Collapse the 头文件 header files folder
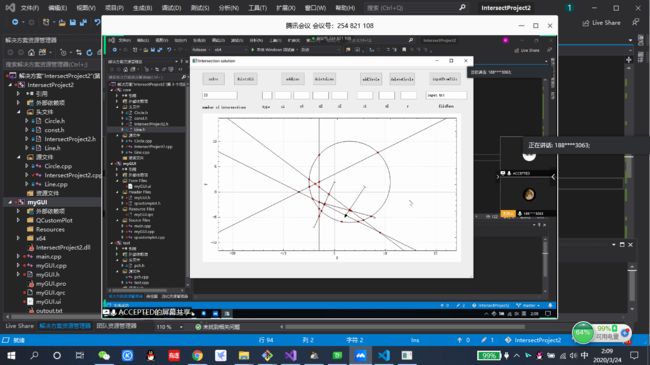This screenshot has height=365, width=650. point(19,112)
